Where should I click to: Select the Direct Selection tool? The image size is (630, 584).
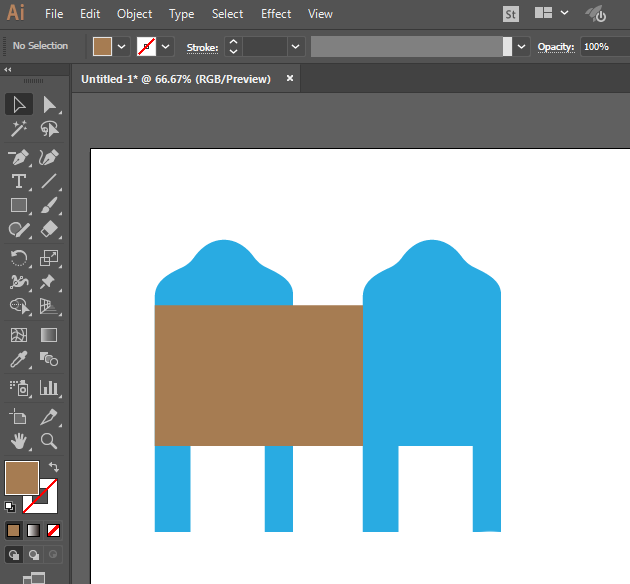coord(49,105)
